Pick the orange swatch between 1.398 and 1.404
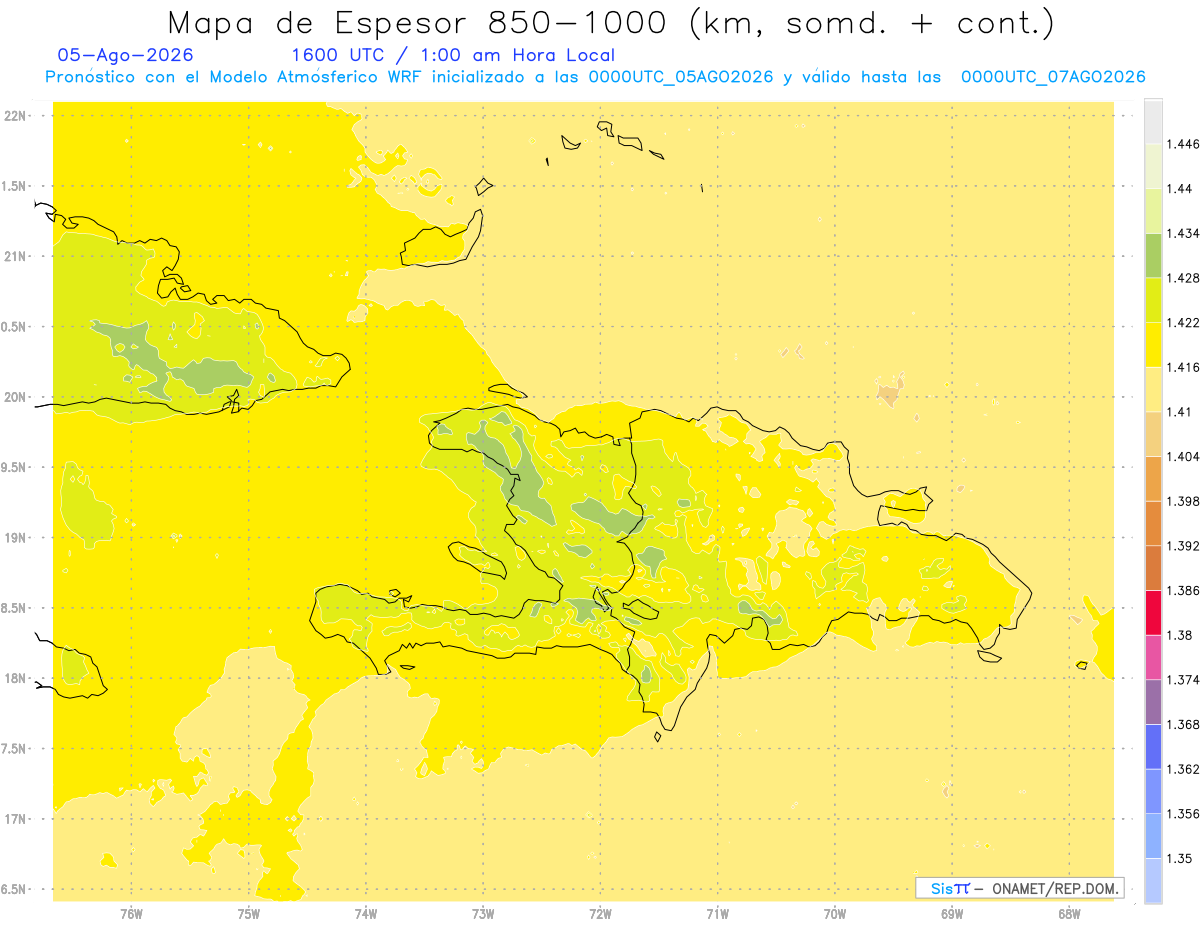Viewport: 1200px width, 927px height. (x=1153, y=478)
